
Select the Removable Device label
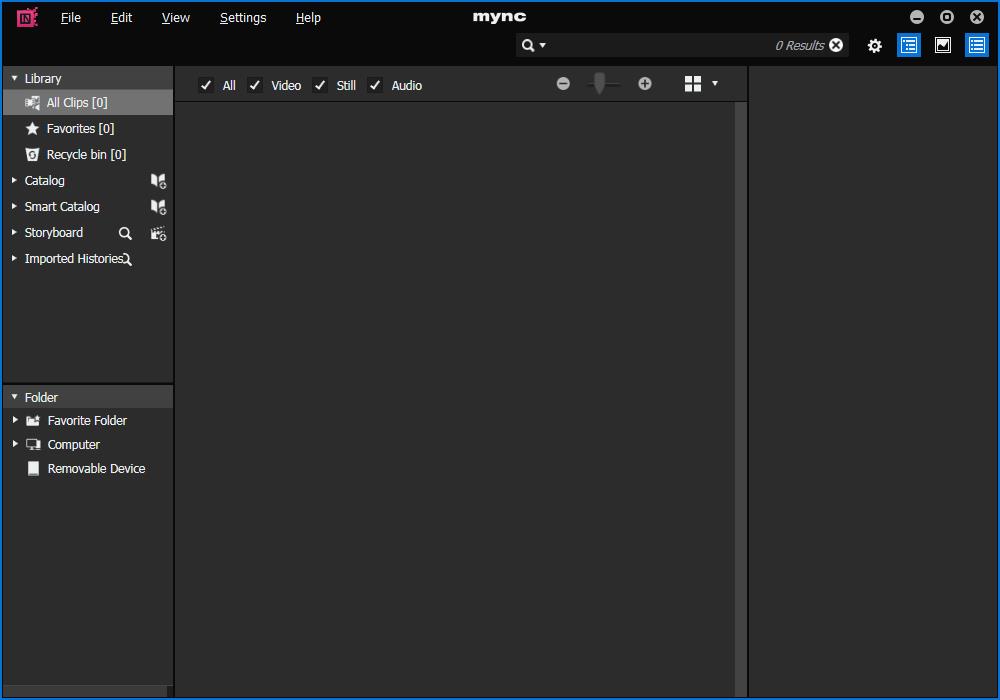click(96, 469)
